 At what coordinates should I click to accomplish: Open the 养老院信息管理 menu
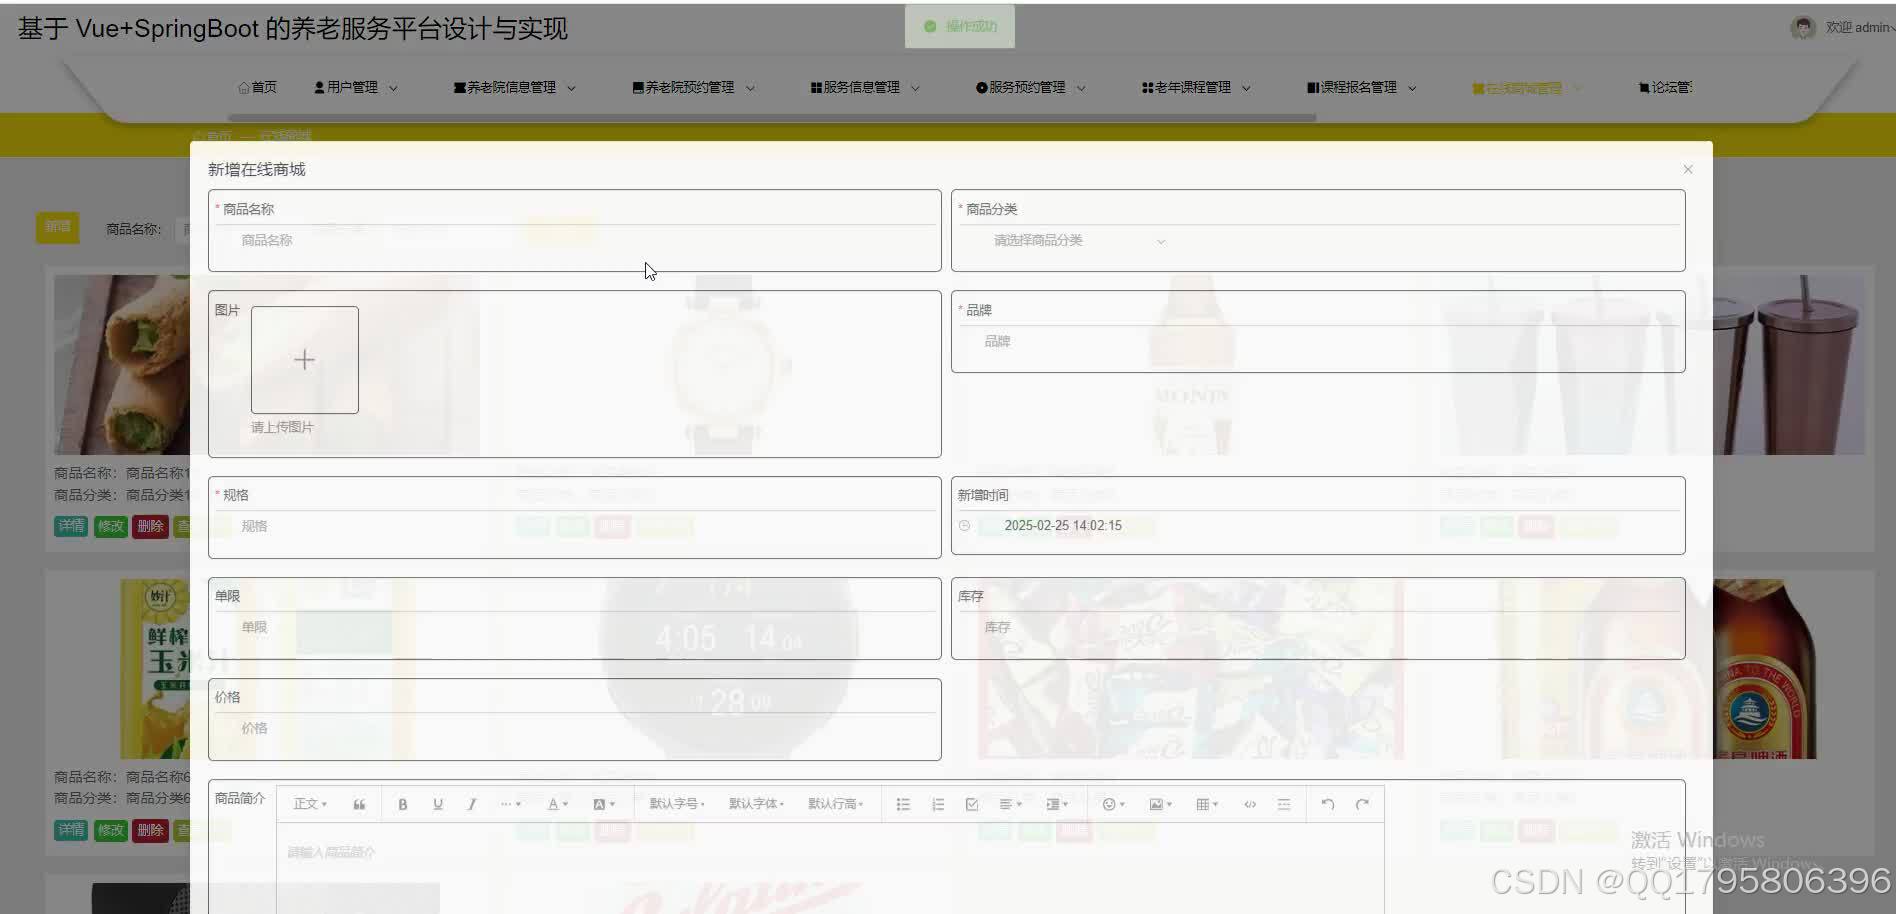coord(515,88)
